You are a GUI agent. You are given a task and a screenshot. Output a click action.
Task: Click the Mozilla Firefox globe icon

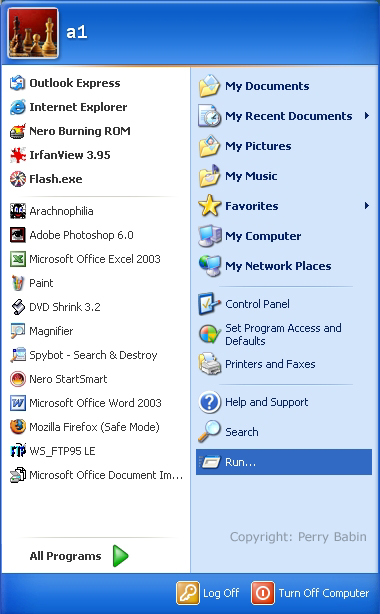[x=18, y=427]
